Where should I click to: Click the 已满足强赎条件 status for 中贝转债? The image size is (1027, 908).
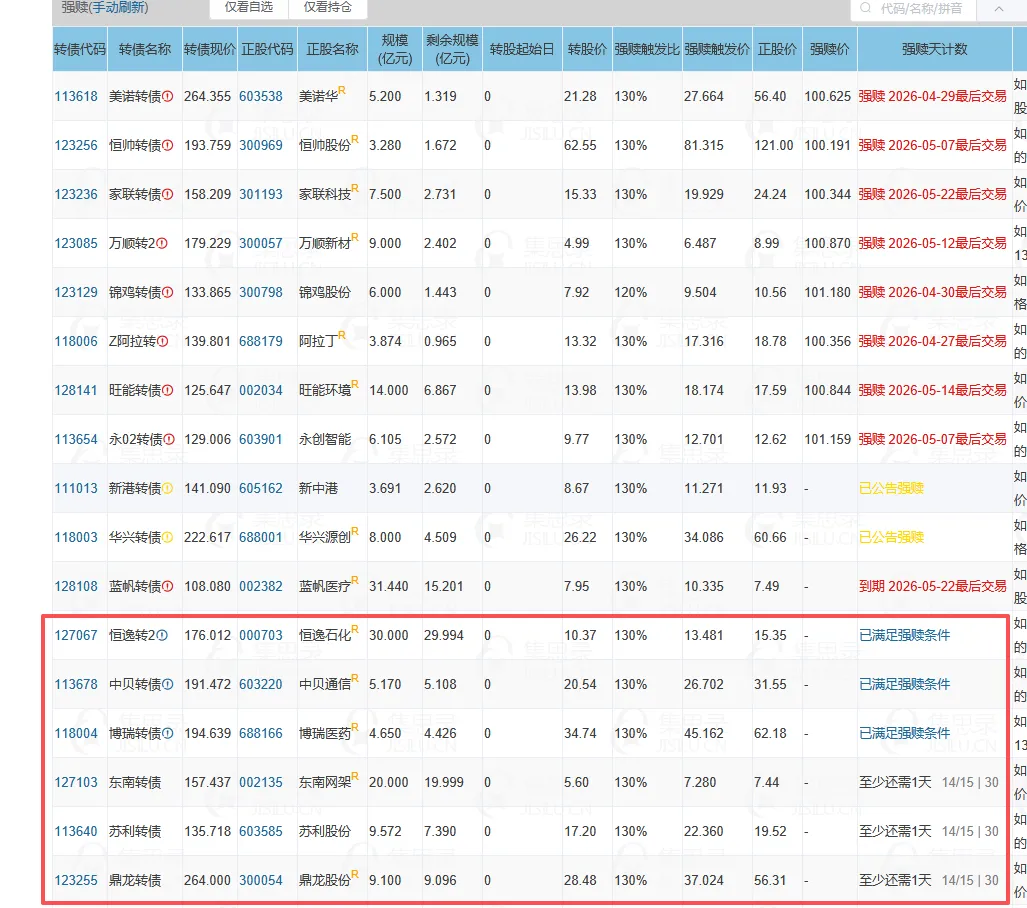905,685
